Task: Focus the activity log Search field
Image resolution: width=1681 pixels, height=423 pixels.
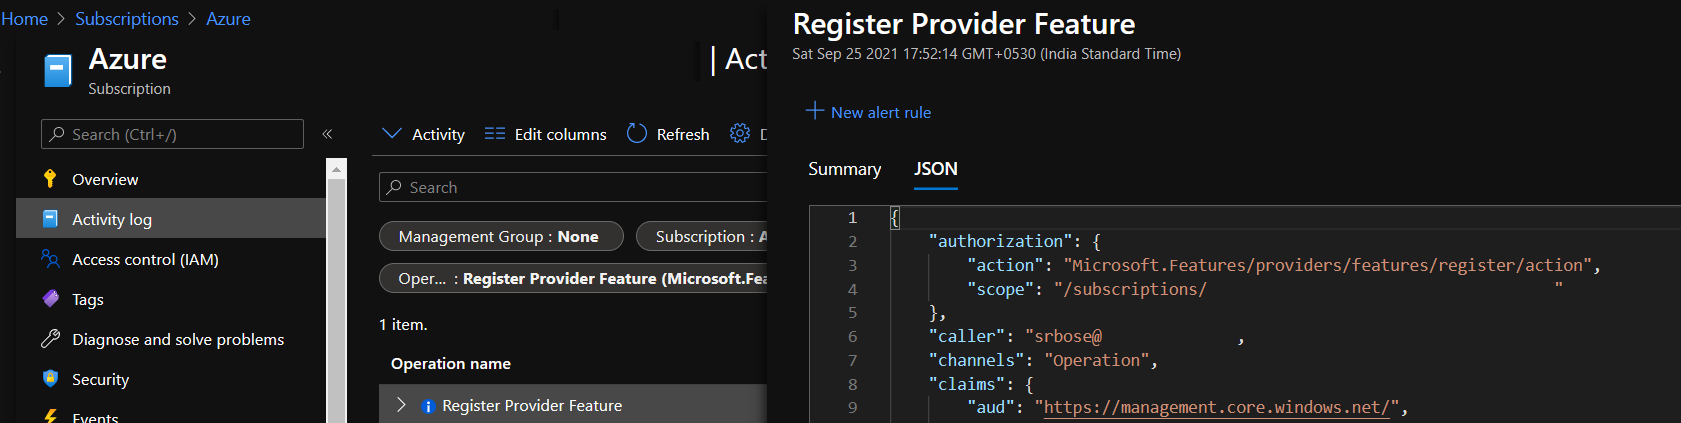Action: pyautogui.click(x=573, y=187)
